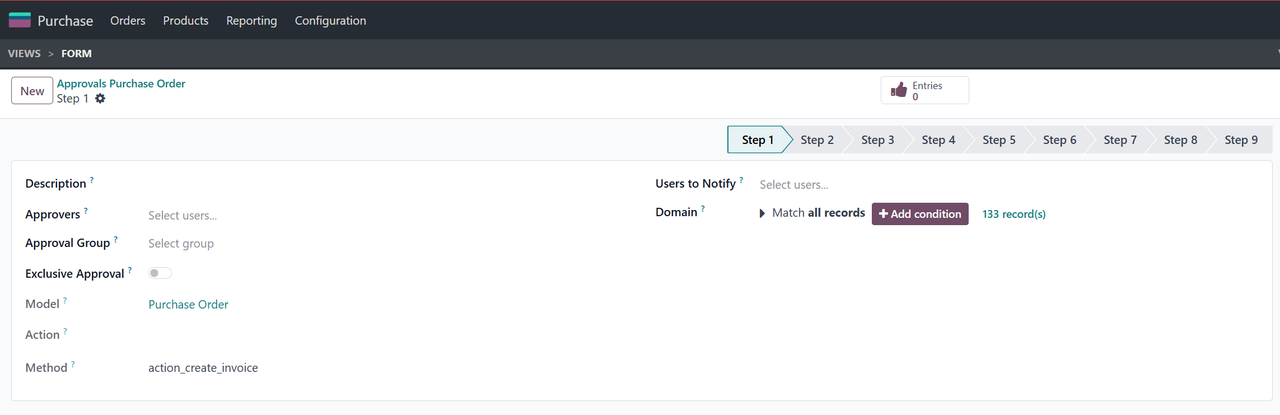Viewport: 1280px width, 415px height.
Task: Expand the Domain match records triangle
Action: tap(763, 213)
